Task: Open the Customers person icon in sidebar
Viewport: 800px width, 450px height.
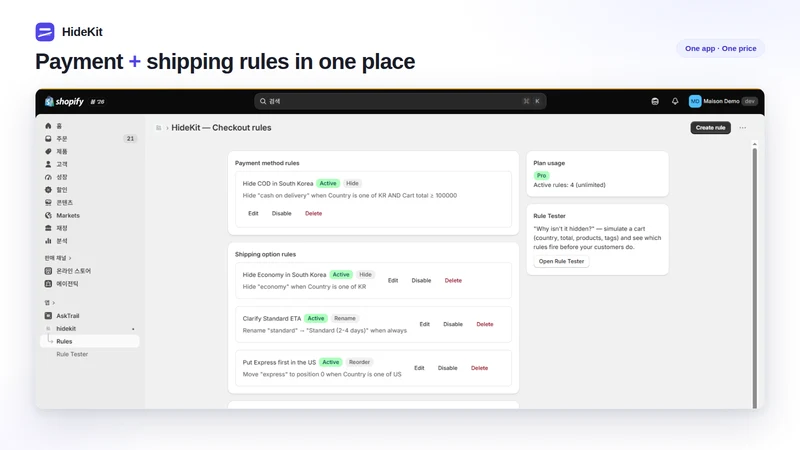Action: coord(48,164)
